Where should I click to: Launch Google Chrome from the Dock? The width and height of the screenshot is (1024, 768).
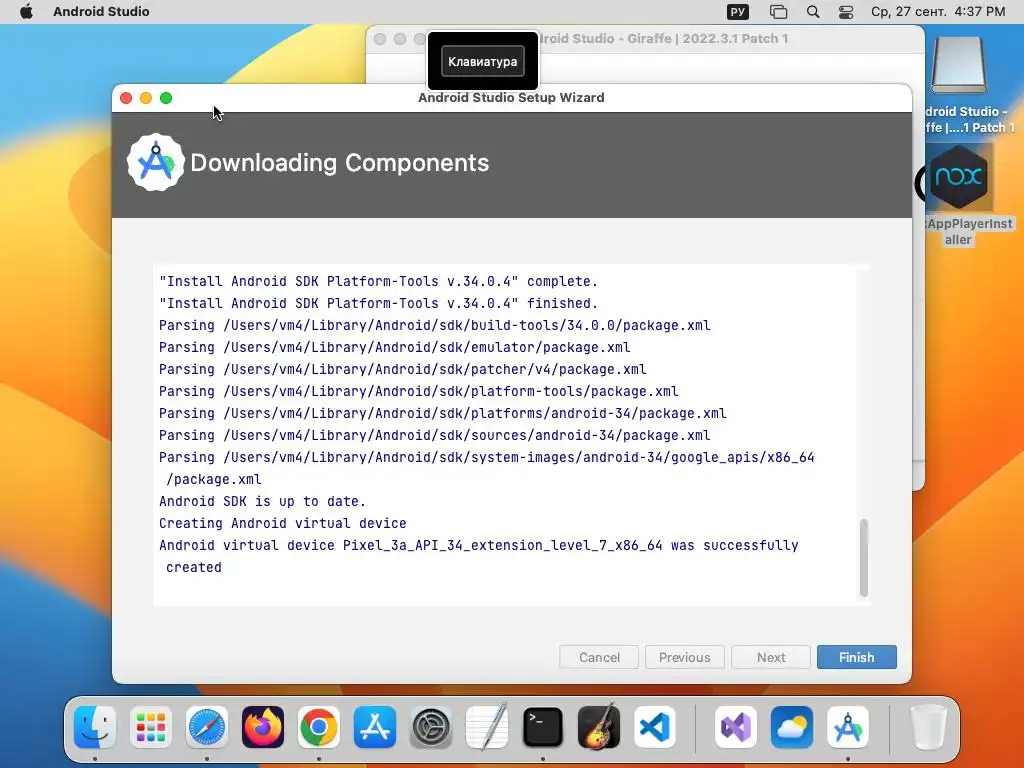(319, 727)
